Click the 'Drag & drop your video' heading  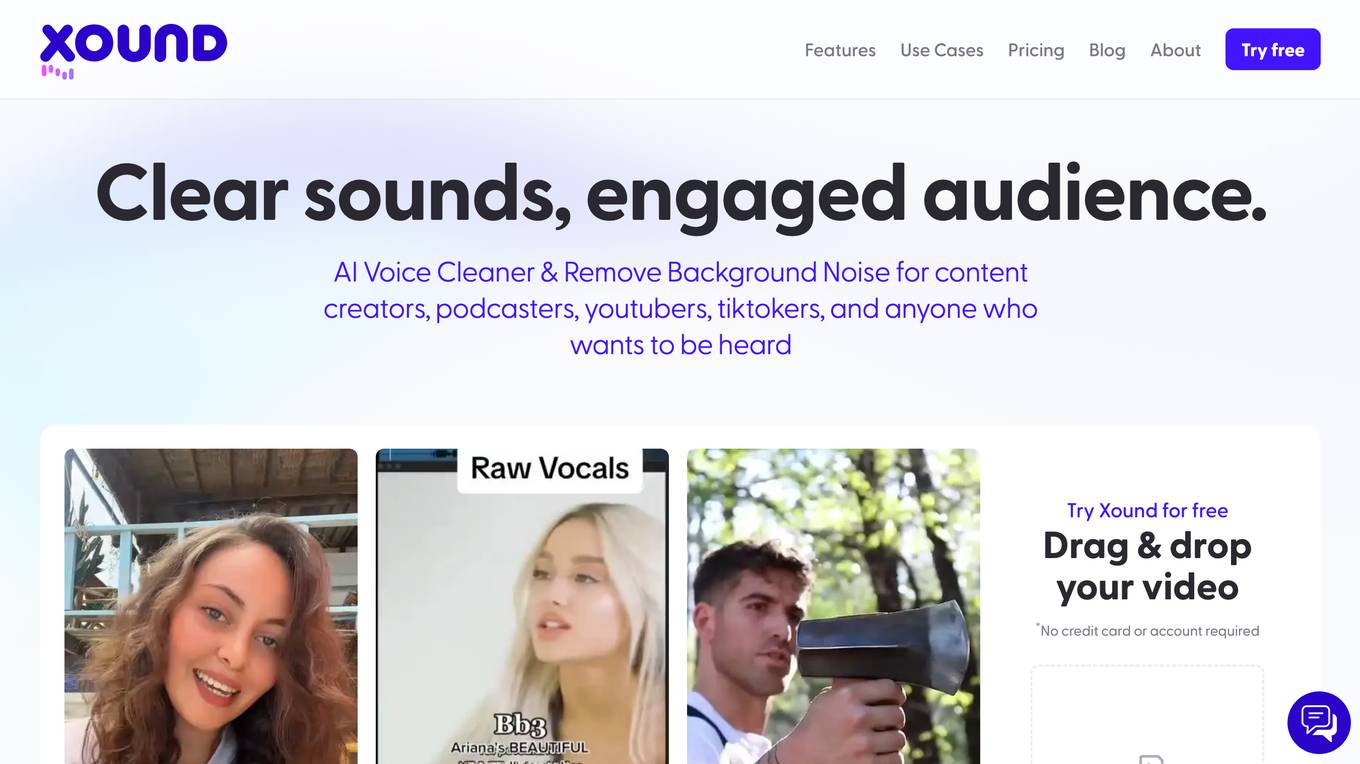(1147, 566)
